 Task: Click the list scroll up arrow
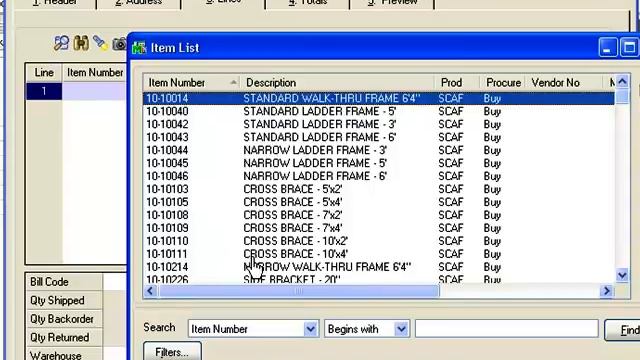tap(622, 82)
